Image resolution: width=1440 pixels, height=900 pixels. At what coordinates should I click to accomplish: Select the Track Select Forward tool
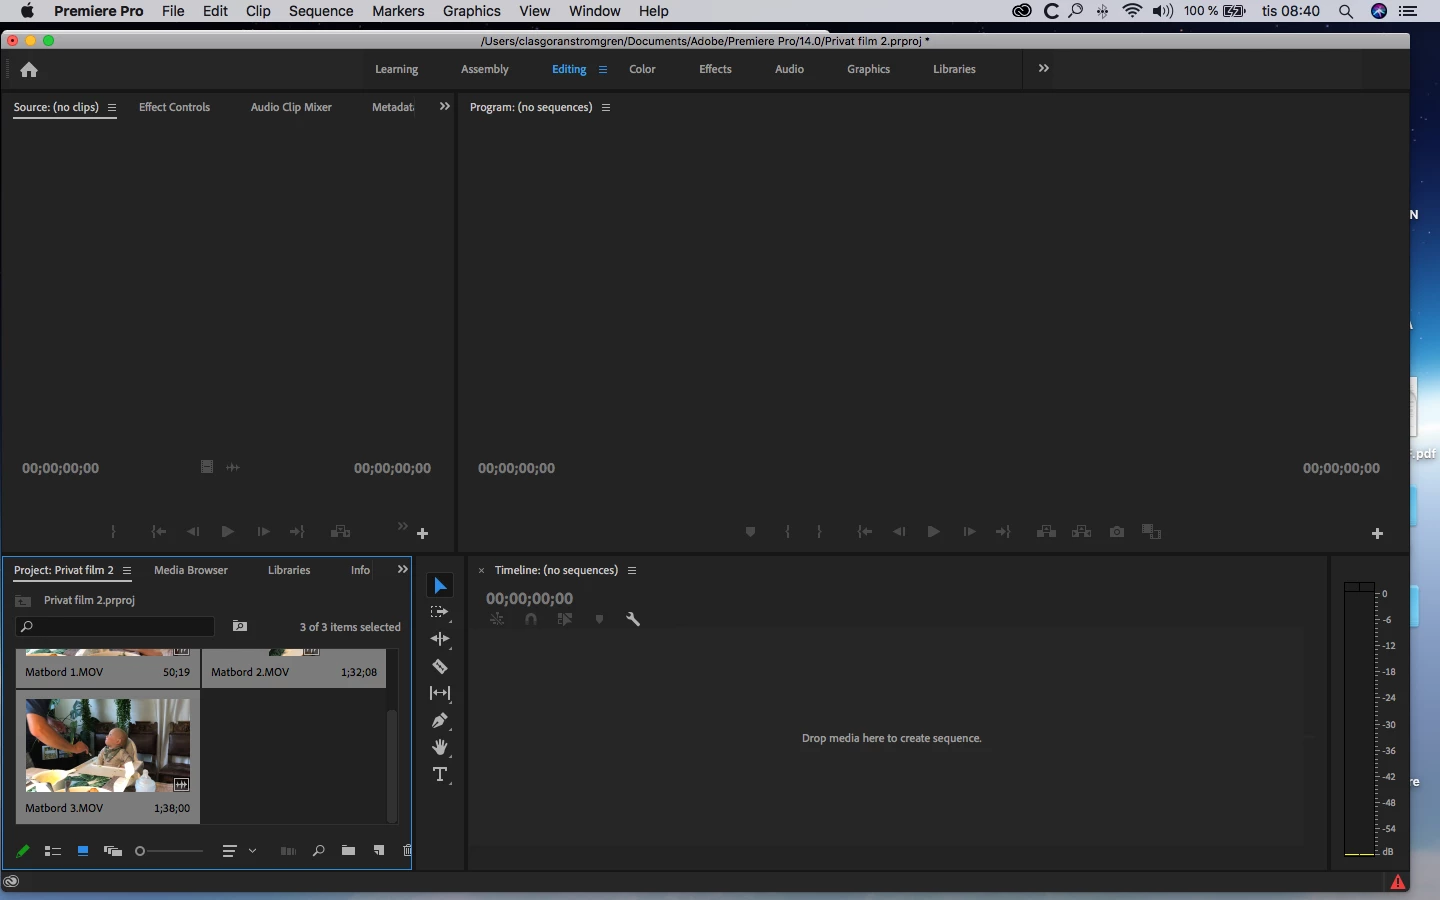[440, 612]
